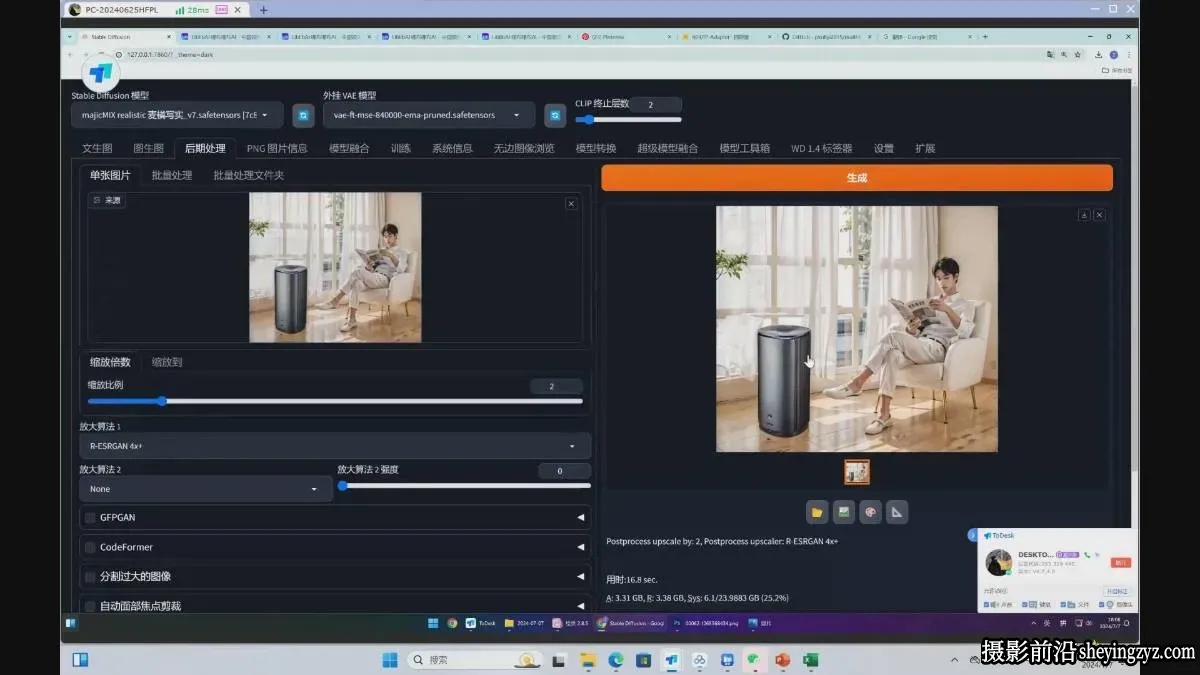1200x675 pixels.
Task: Switch to 批量处理 sub-tab
Action: 172,175
